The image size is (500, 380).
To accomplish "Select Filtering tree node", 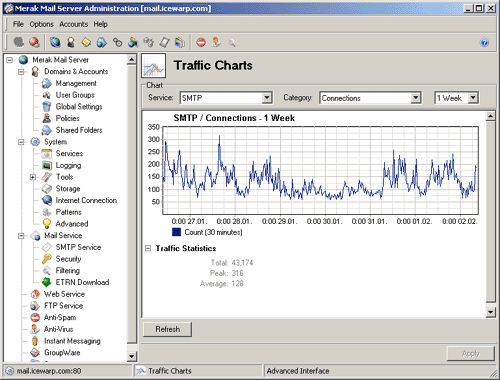I will tap(68, 271).
